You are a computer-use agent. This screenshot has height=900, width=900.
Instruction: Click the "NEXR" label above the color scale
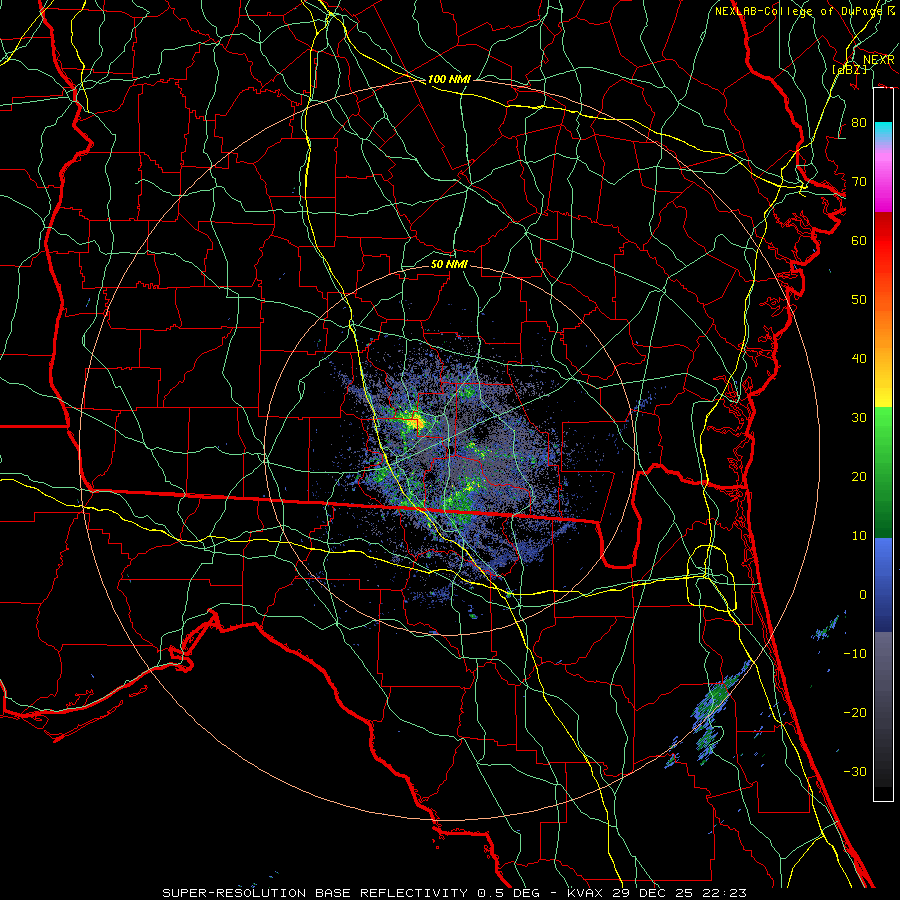tap(879, 60)
